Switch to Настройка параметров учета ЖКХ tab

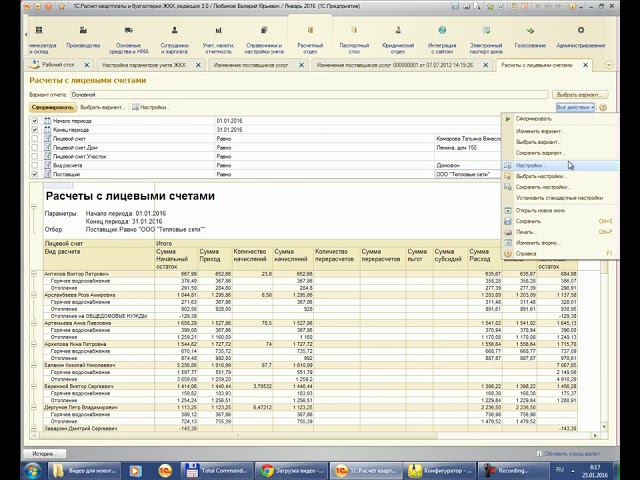click(144, 65)
